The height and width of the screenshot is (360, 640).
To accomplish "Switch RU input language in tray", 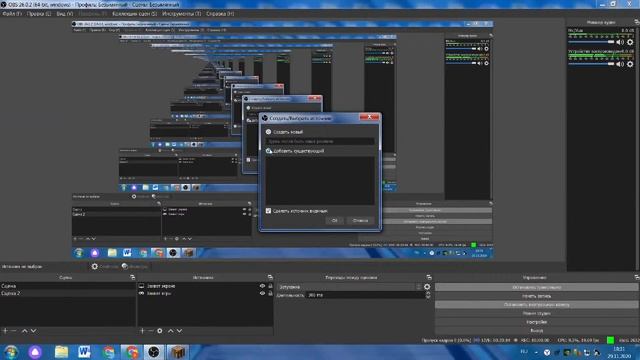I will tap(524, 352).
